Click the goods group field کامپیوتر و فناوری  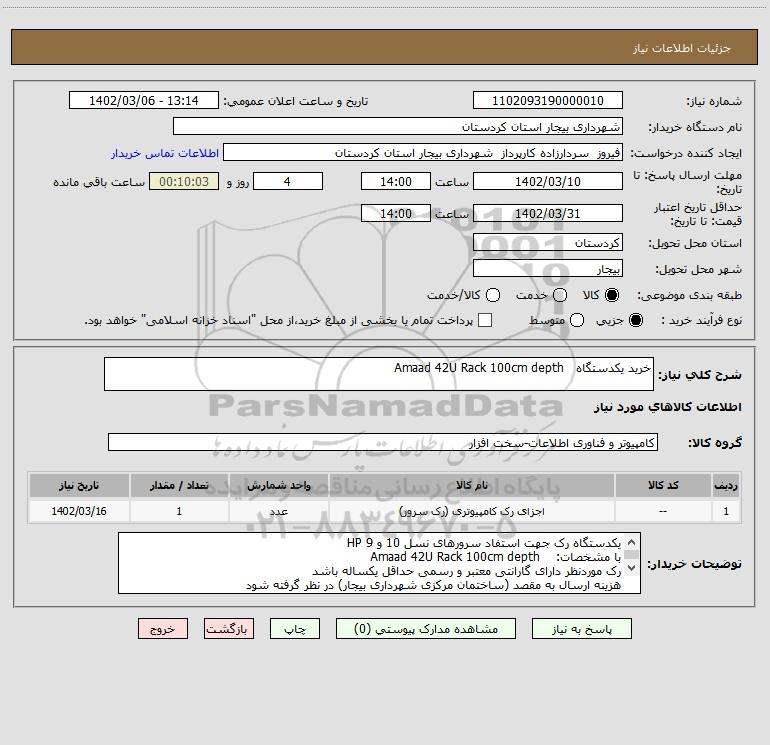point(383,442)
